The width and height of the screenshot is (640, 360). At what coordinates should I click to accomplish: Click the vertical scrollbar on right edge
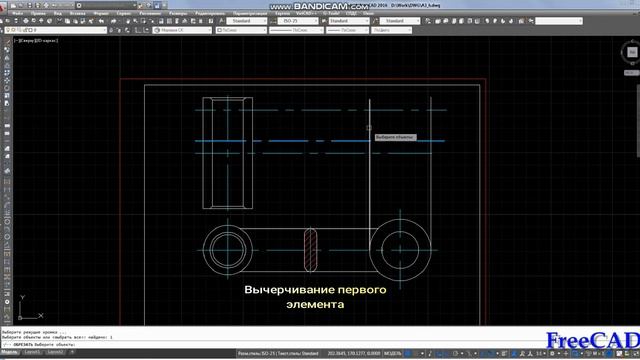pyautogui.click(x=638, y=120)
